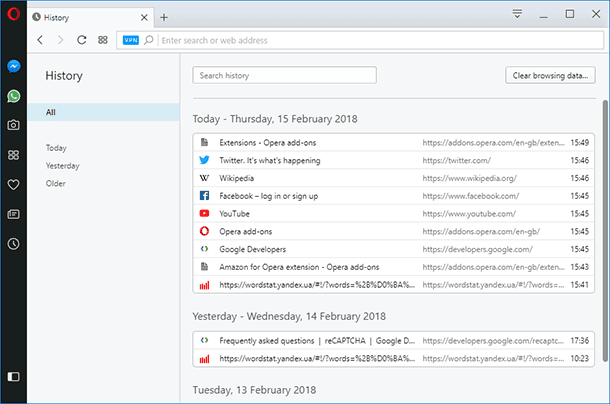Screen dimensions: 610x404
Task: Click the search magnifier in address bar
Action: coord(149,40)
